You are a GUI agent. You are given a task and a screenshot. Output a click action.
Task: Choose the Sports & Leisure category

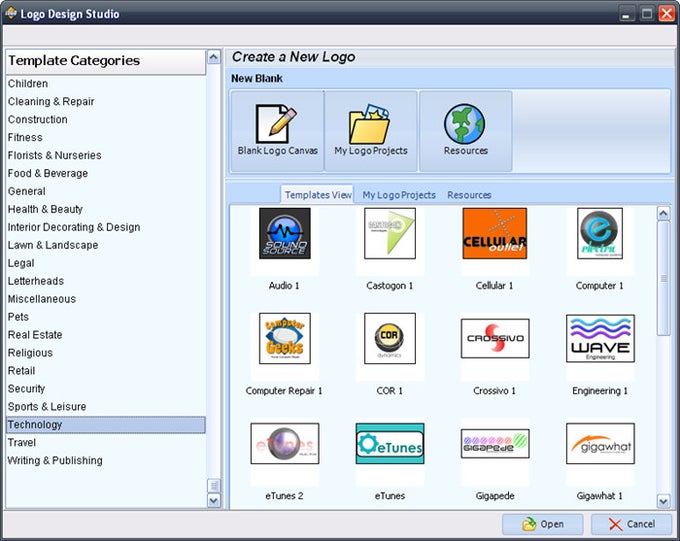coord(105,407)
